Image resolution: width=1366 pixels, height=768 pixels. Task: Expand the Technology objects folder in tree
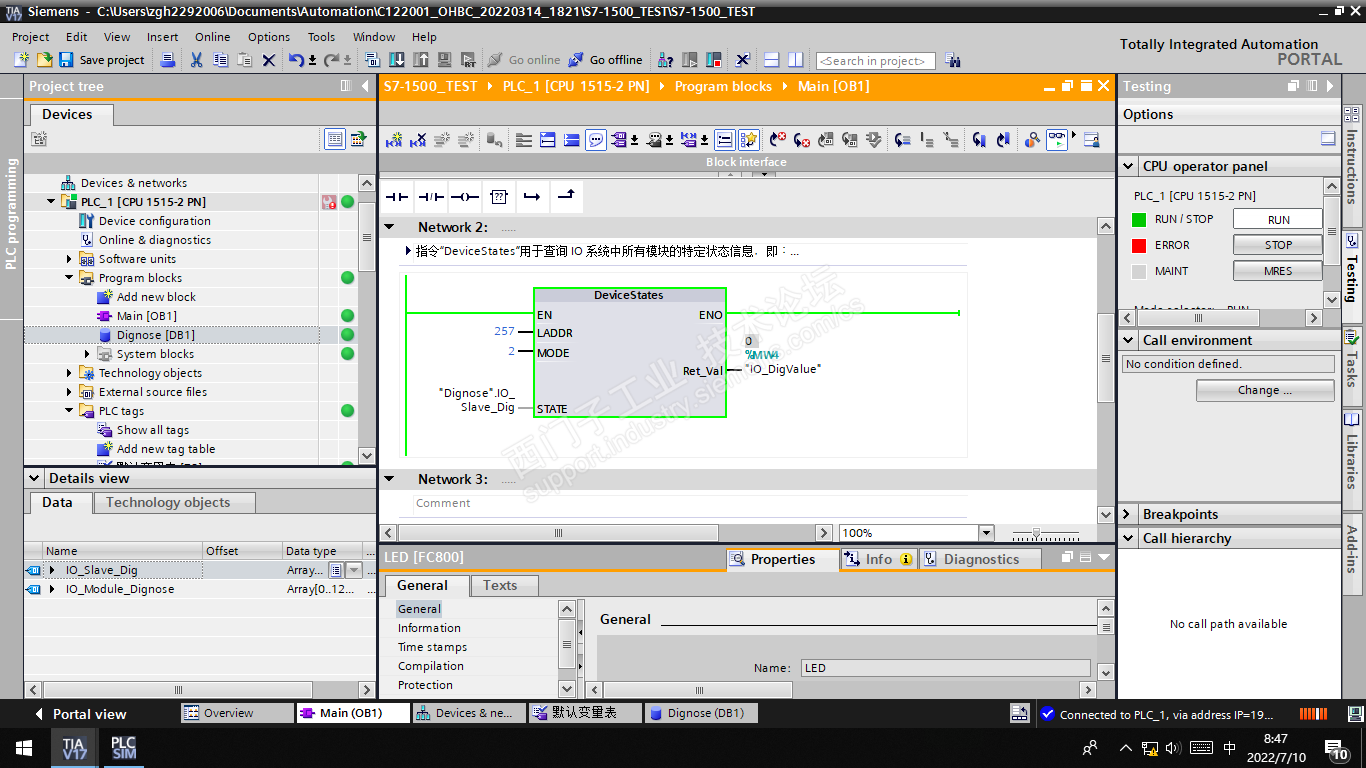tap(70, 373)
